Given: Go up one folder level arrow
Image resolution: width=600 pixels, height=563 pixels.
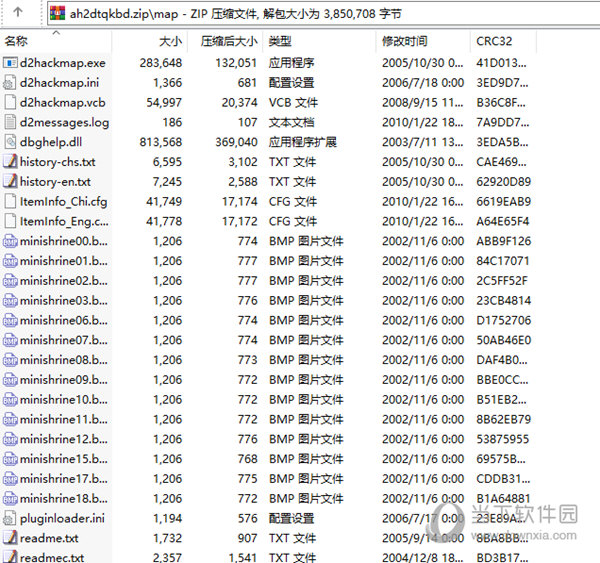Looking at the screenshot, I should [x=18, y=12].
